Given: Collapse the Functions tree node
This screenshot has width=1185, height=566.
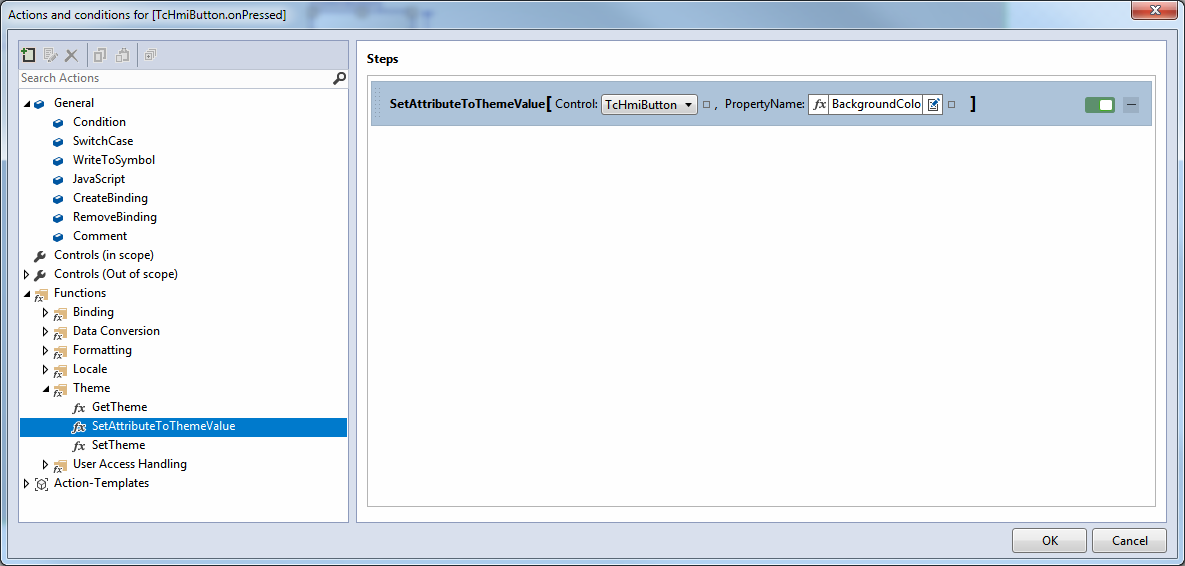Looking at the screenshot, I should pos(26,293).
